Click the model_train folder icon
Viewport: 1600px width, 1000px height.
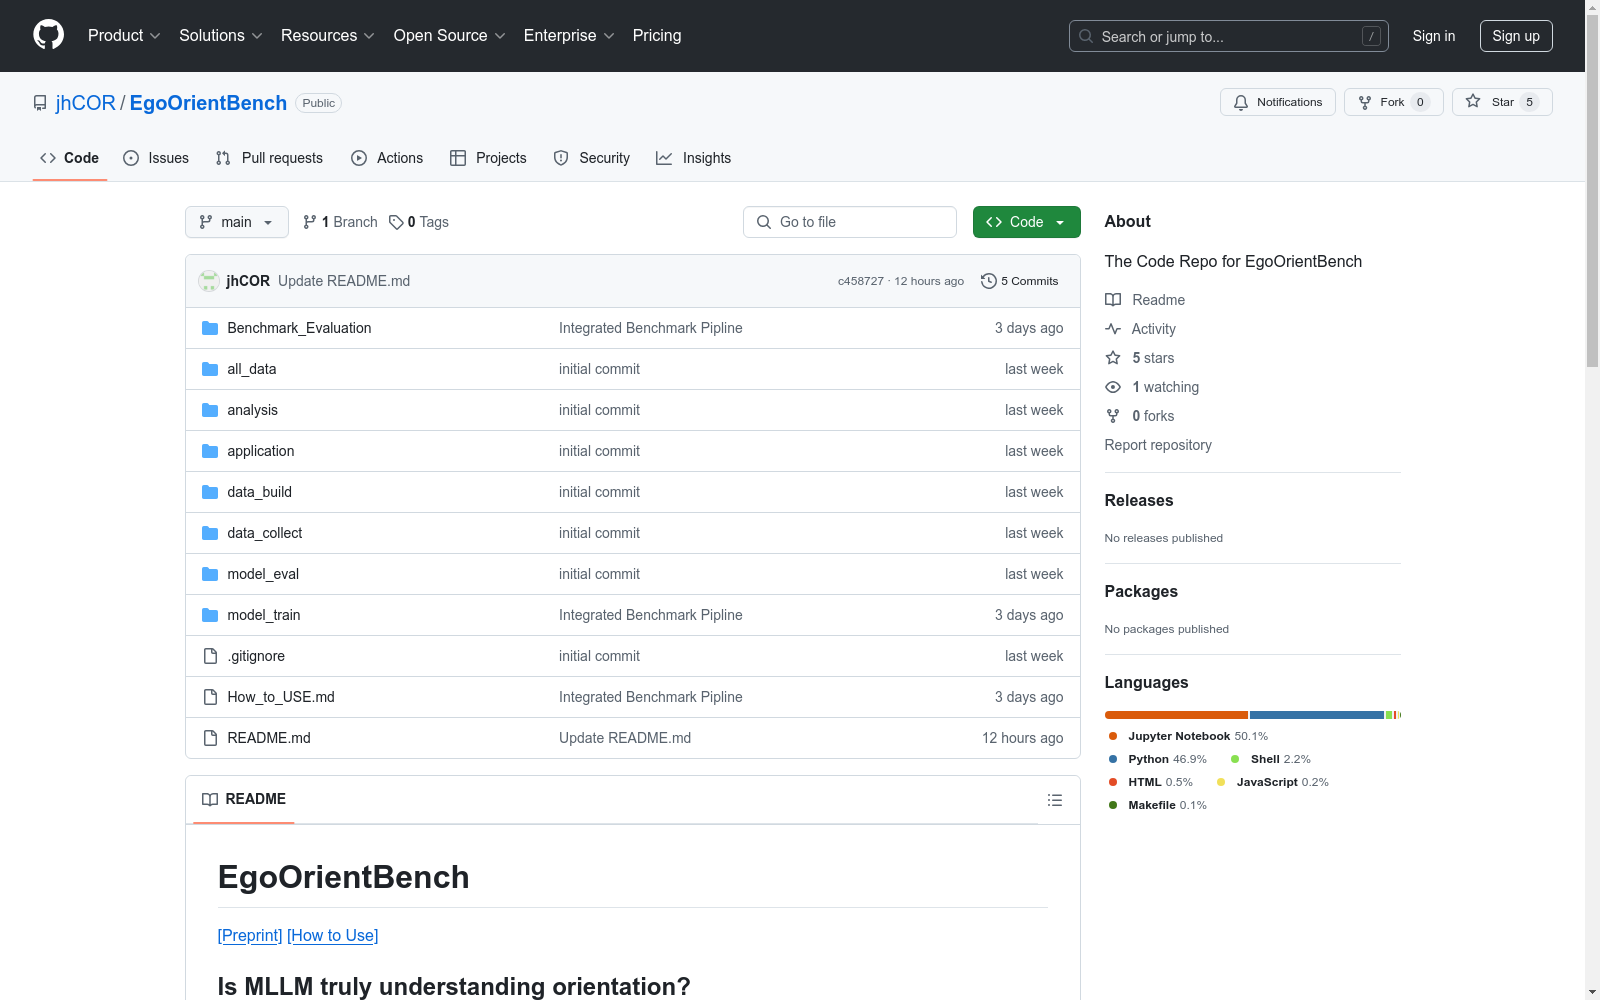point(210,615)
